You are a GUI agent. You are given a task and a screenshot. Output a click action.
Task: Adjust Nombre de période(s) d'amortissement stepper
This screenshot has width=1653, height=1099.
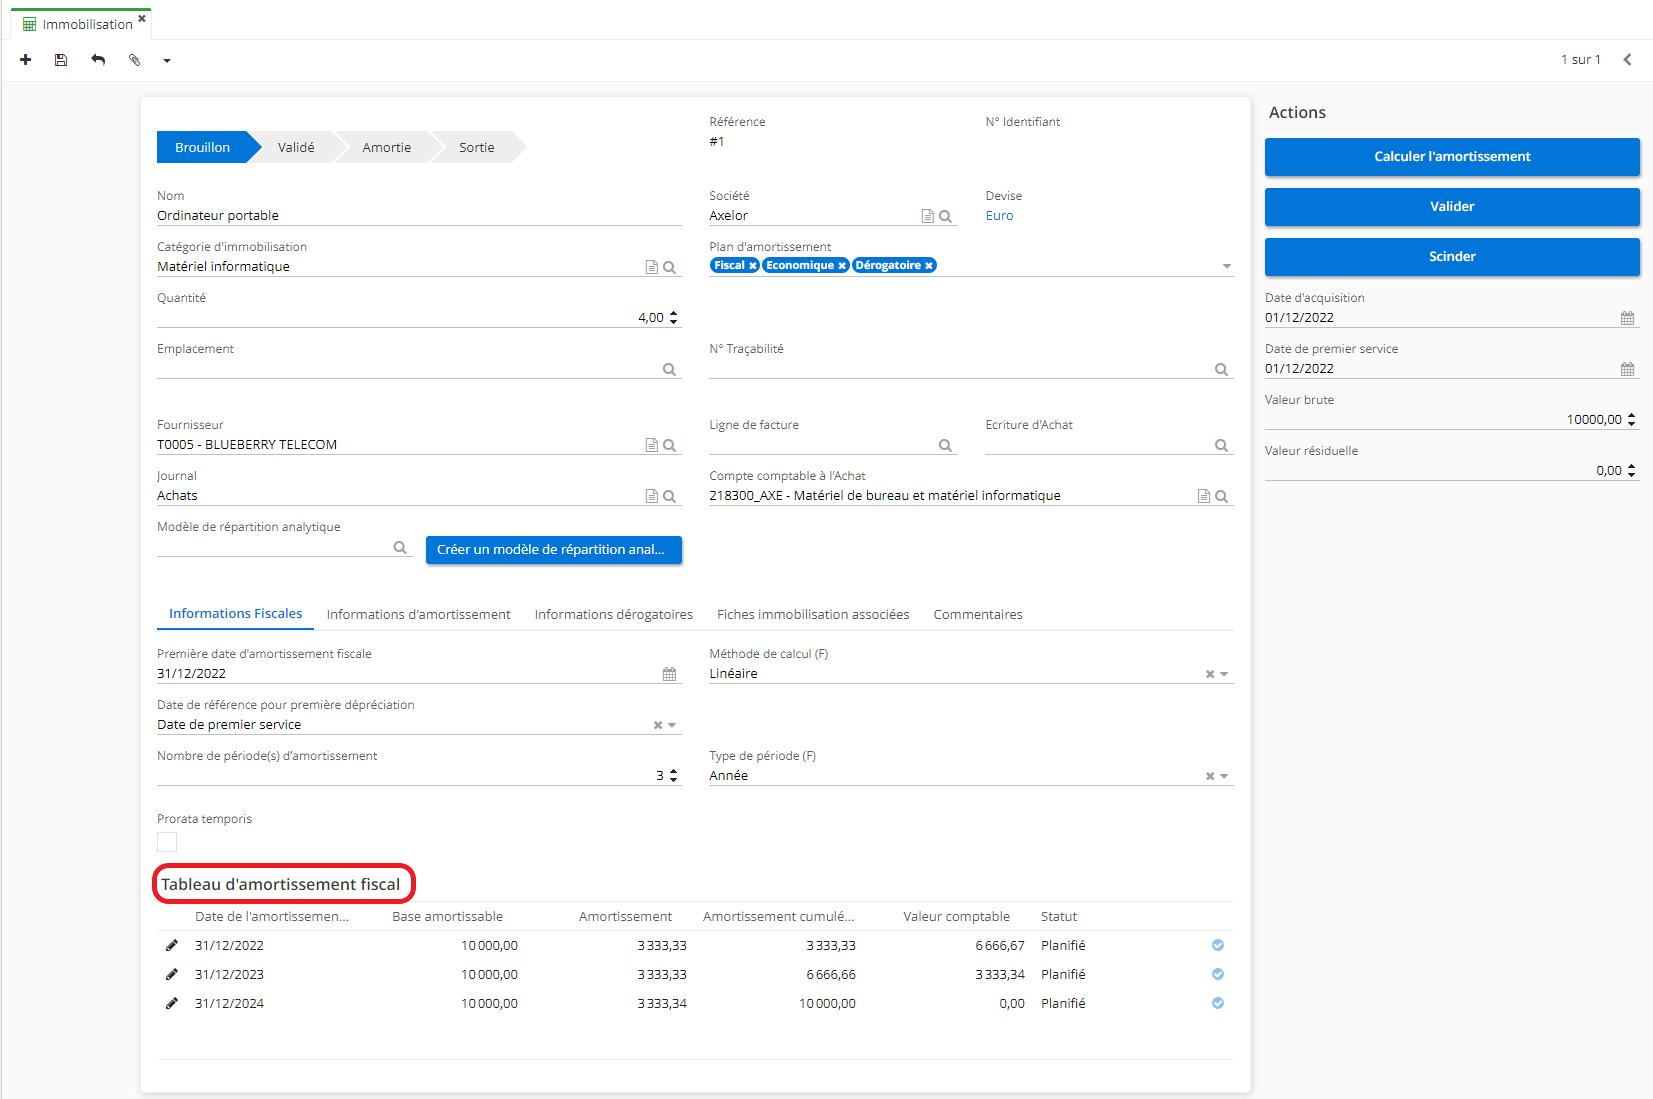[674, 776]
